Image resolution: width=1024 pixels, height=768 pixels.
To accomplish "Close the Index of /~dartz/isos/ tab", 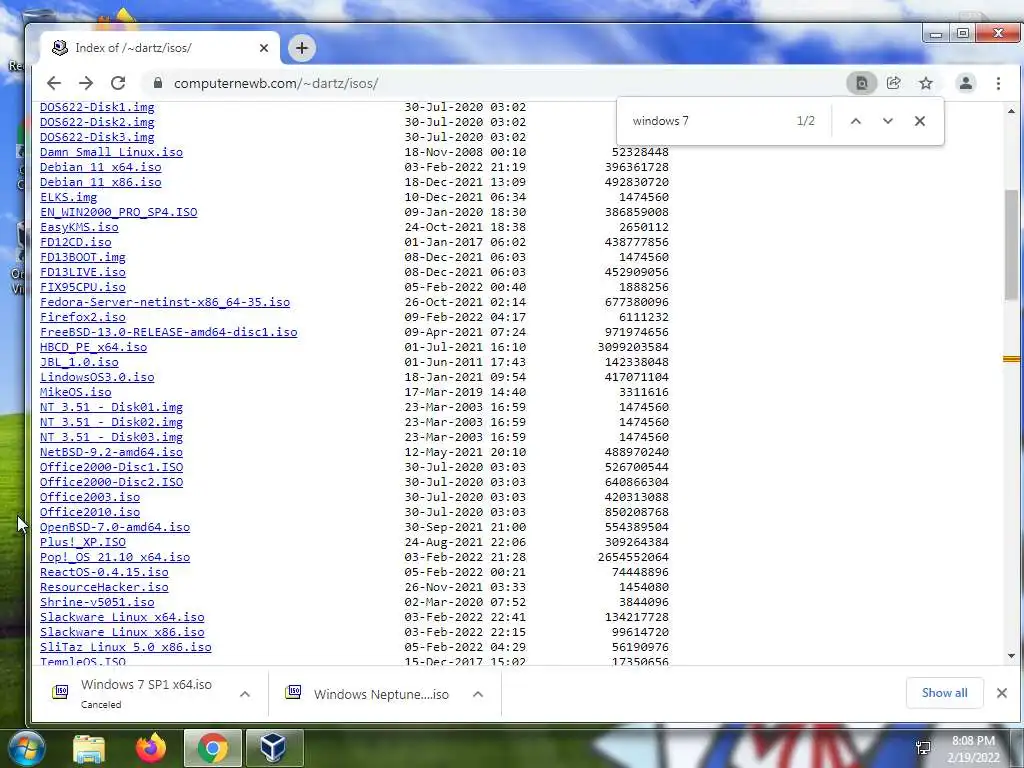I will (x=264, y=48).
